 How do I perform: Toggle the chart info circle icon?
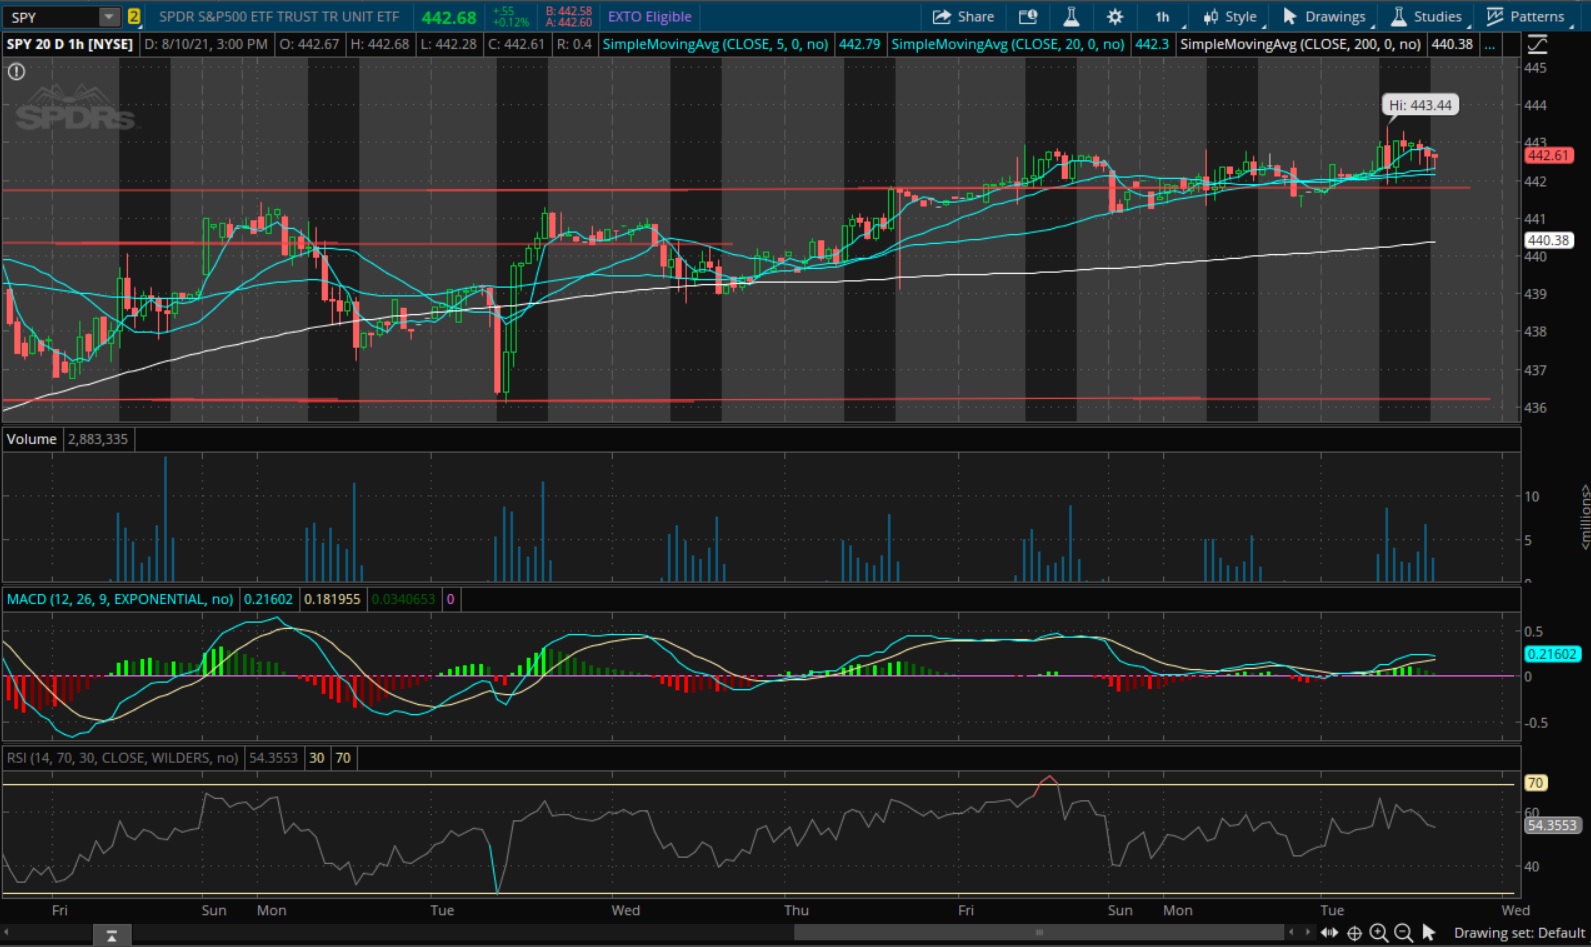[x=16, y=71]
